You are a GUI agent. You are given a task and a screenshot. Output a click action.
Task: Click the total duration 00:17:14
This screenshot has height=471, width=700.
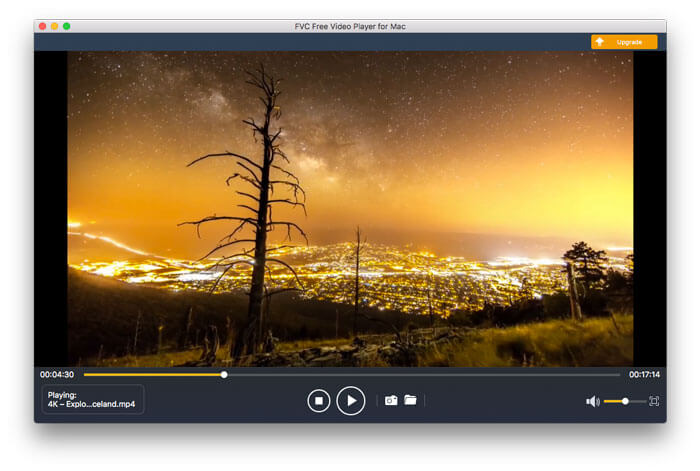pyautogui.click(x=643, y=375)
